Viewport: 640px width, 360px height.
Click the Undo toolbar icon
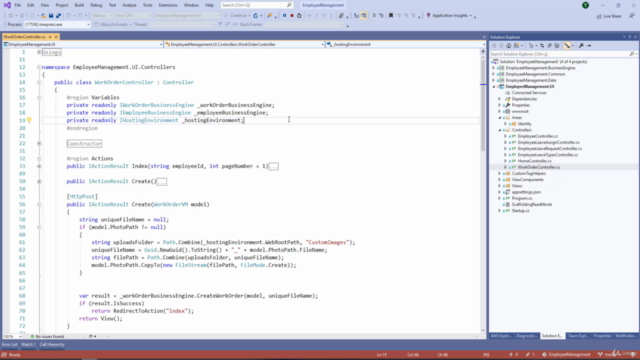point(68,16)
